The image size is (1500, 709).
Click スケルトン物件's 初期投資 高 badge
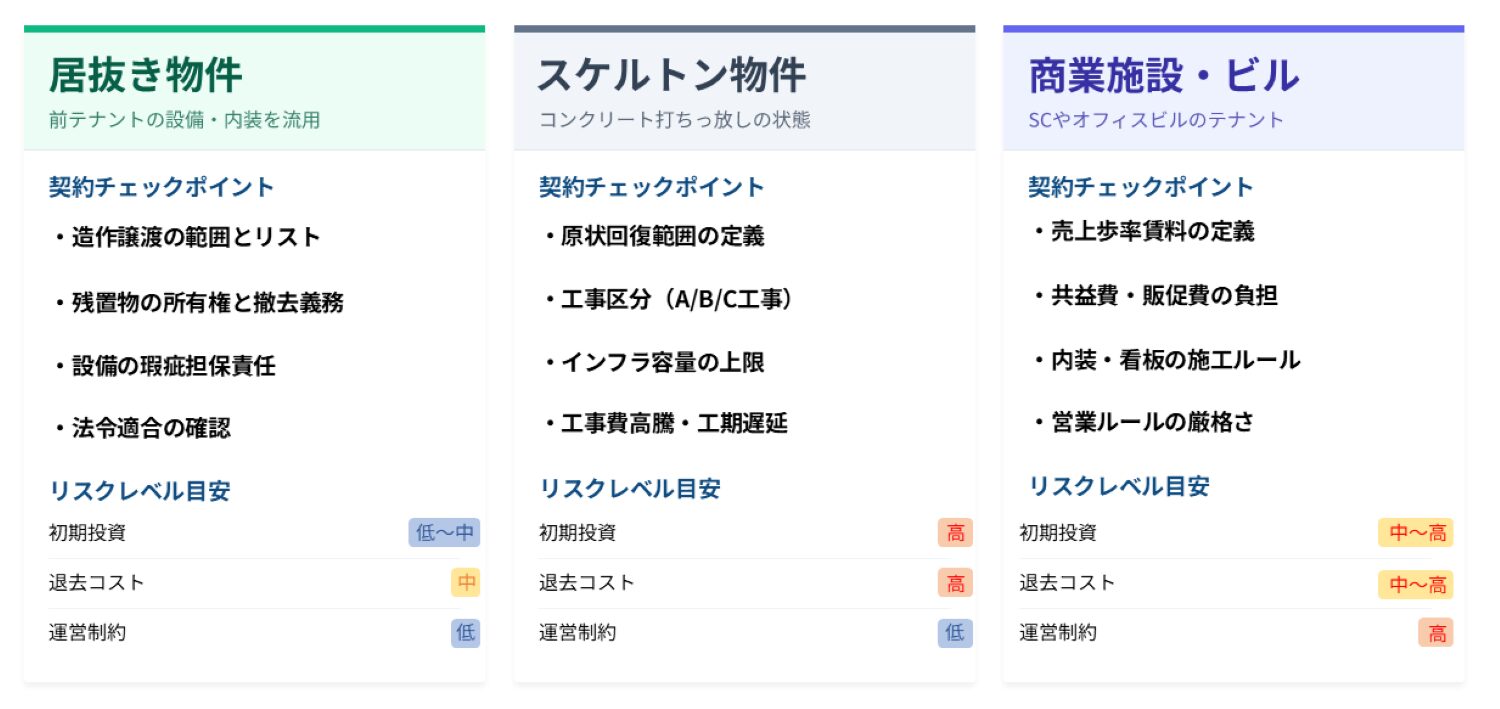pos(955,533)
